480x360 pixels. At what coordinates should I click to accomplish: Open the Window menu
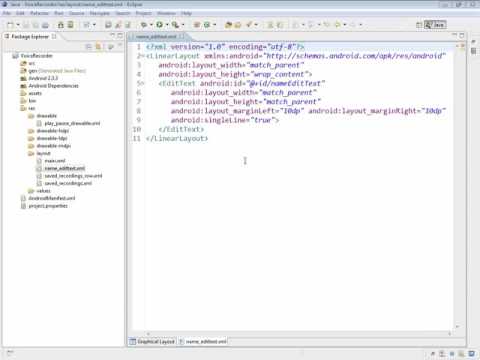pyautogui.click(x=166, y=13)
